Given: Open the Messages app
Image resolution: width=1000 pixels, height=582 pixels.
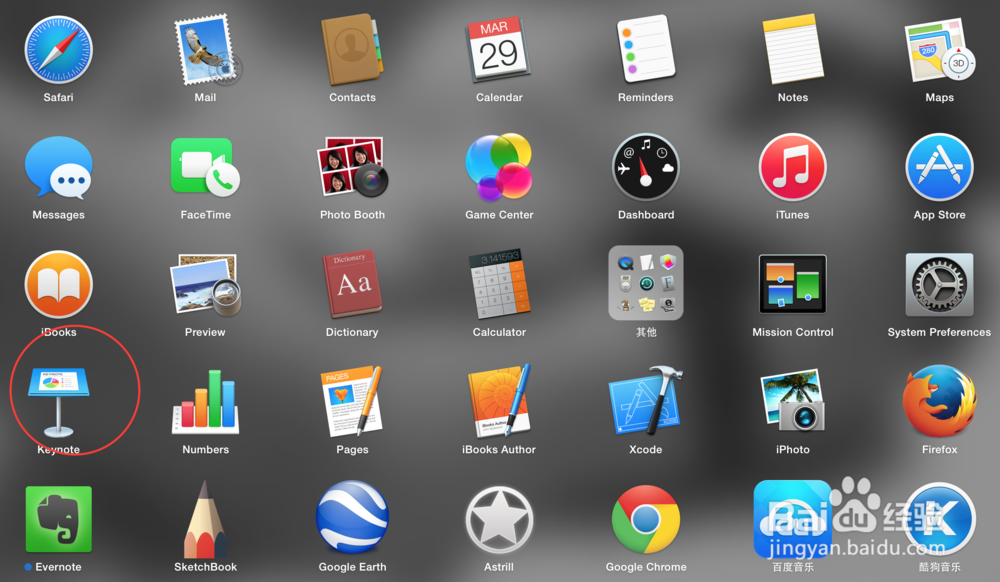Looking at the screenshot, I should (x=59, y=168).
